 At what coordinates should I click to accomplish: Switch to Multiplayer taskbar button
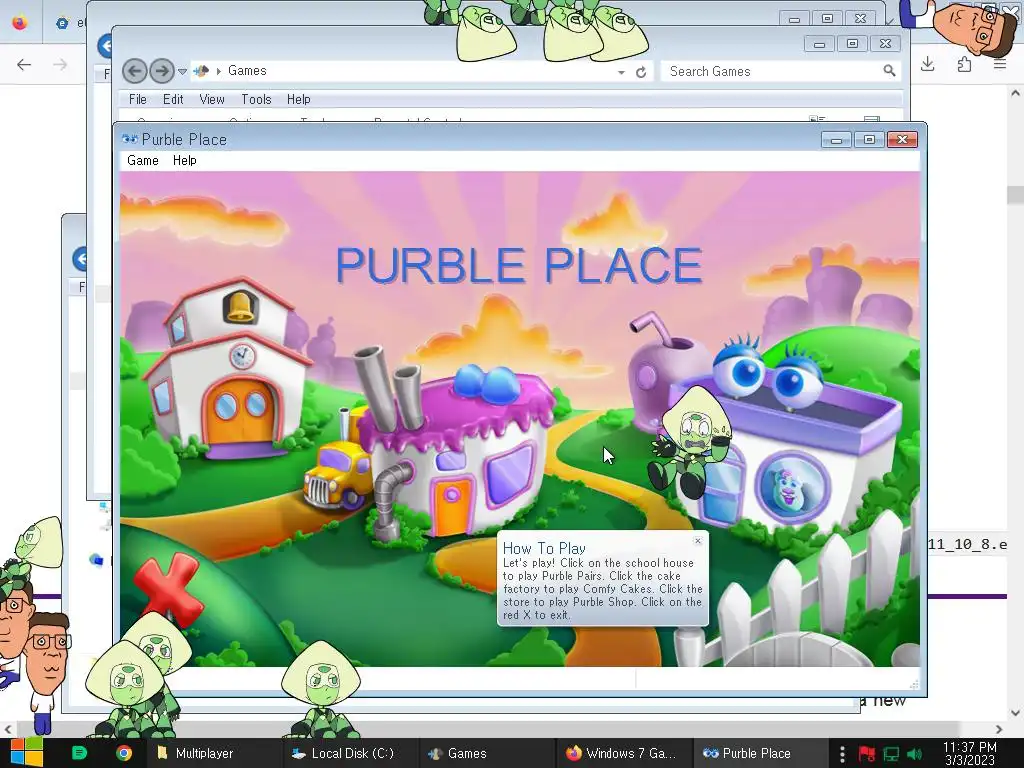coord(212,753)
